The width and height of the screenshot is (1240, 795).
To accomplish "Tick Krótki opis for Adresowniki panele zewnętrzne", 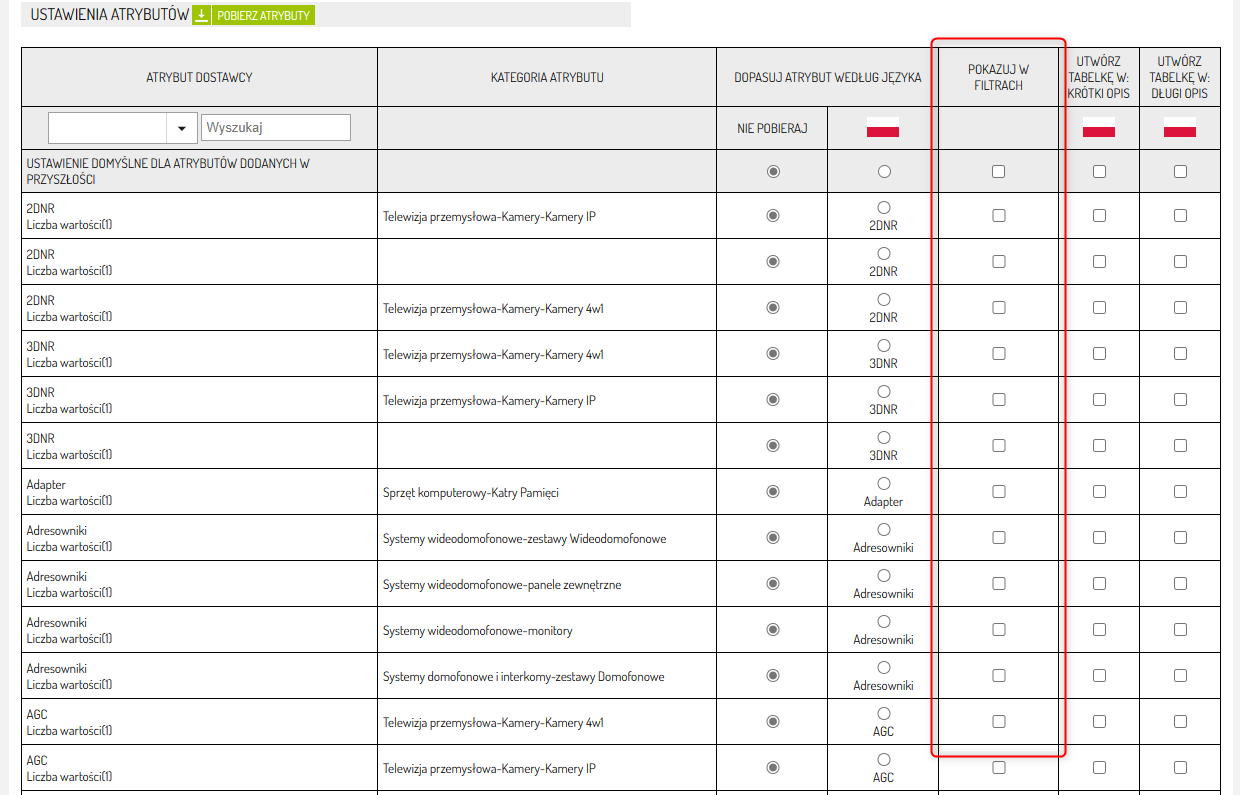I will [1099, 583].
